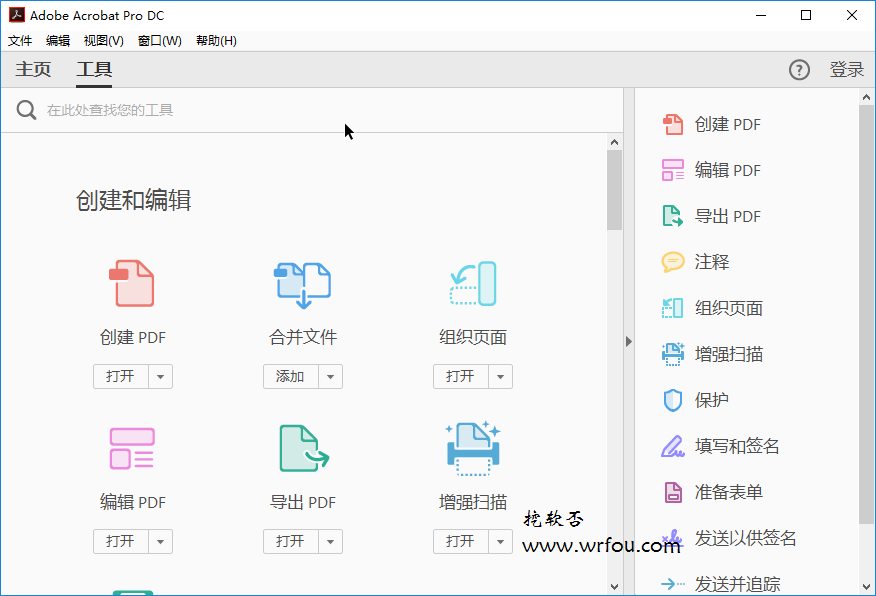Click the 编辑 PDF tool icon
Screen dimensions: 876x596
[132, 447]
